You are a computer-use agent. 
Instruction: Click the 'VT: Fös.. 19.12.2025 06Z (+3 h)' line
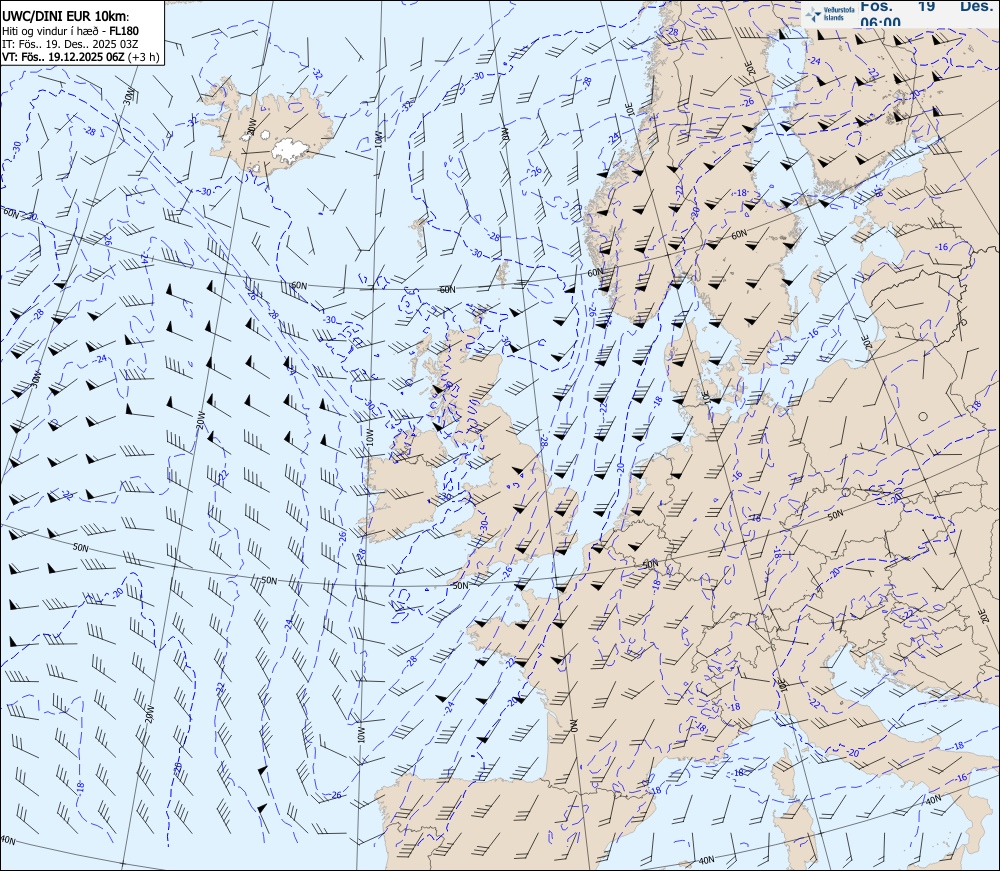(x=80, y=57)
